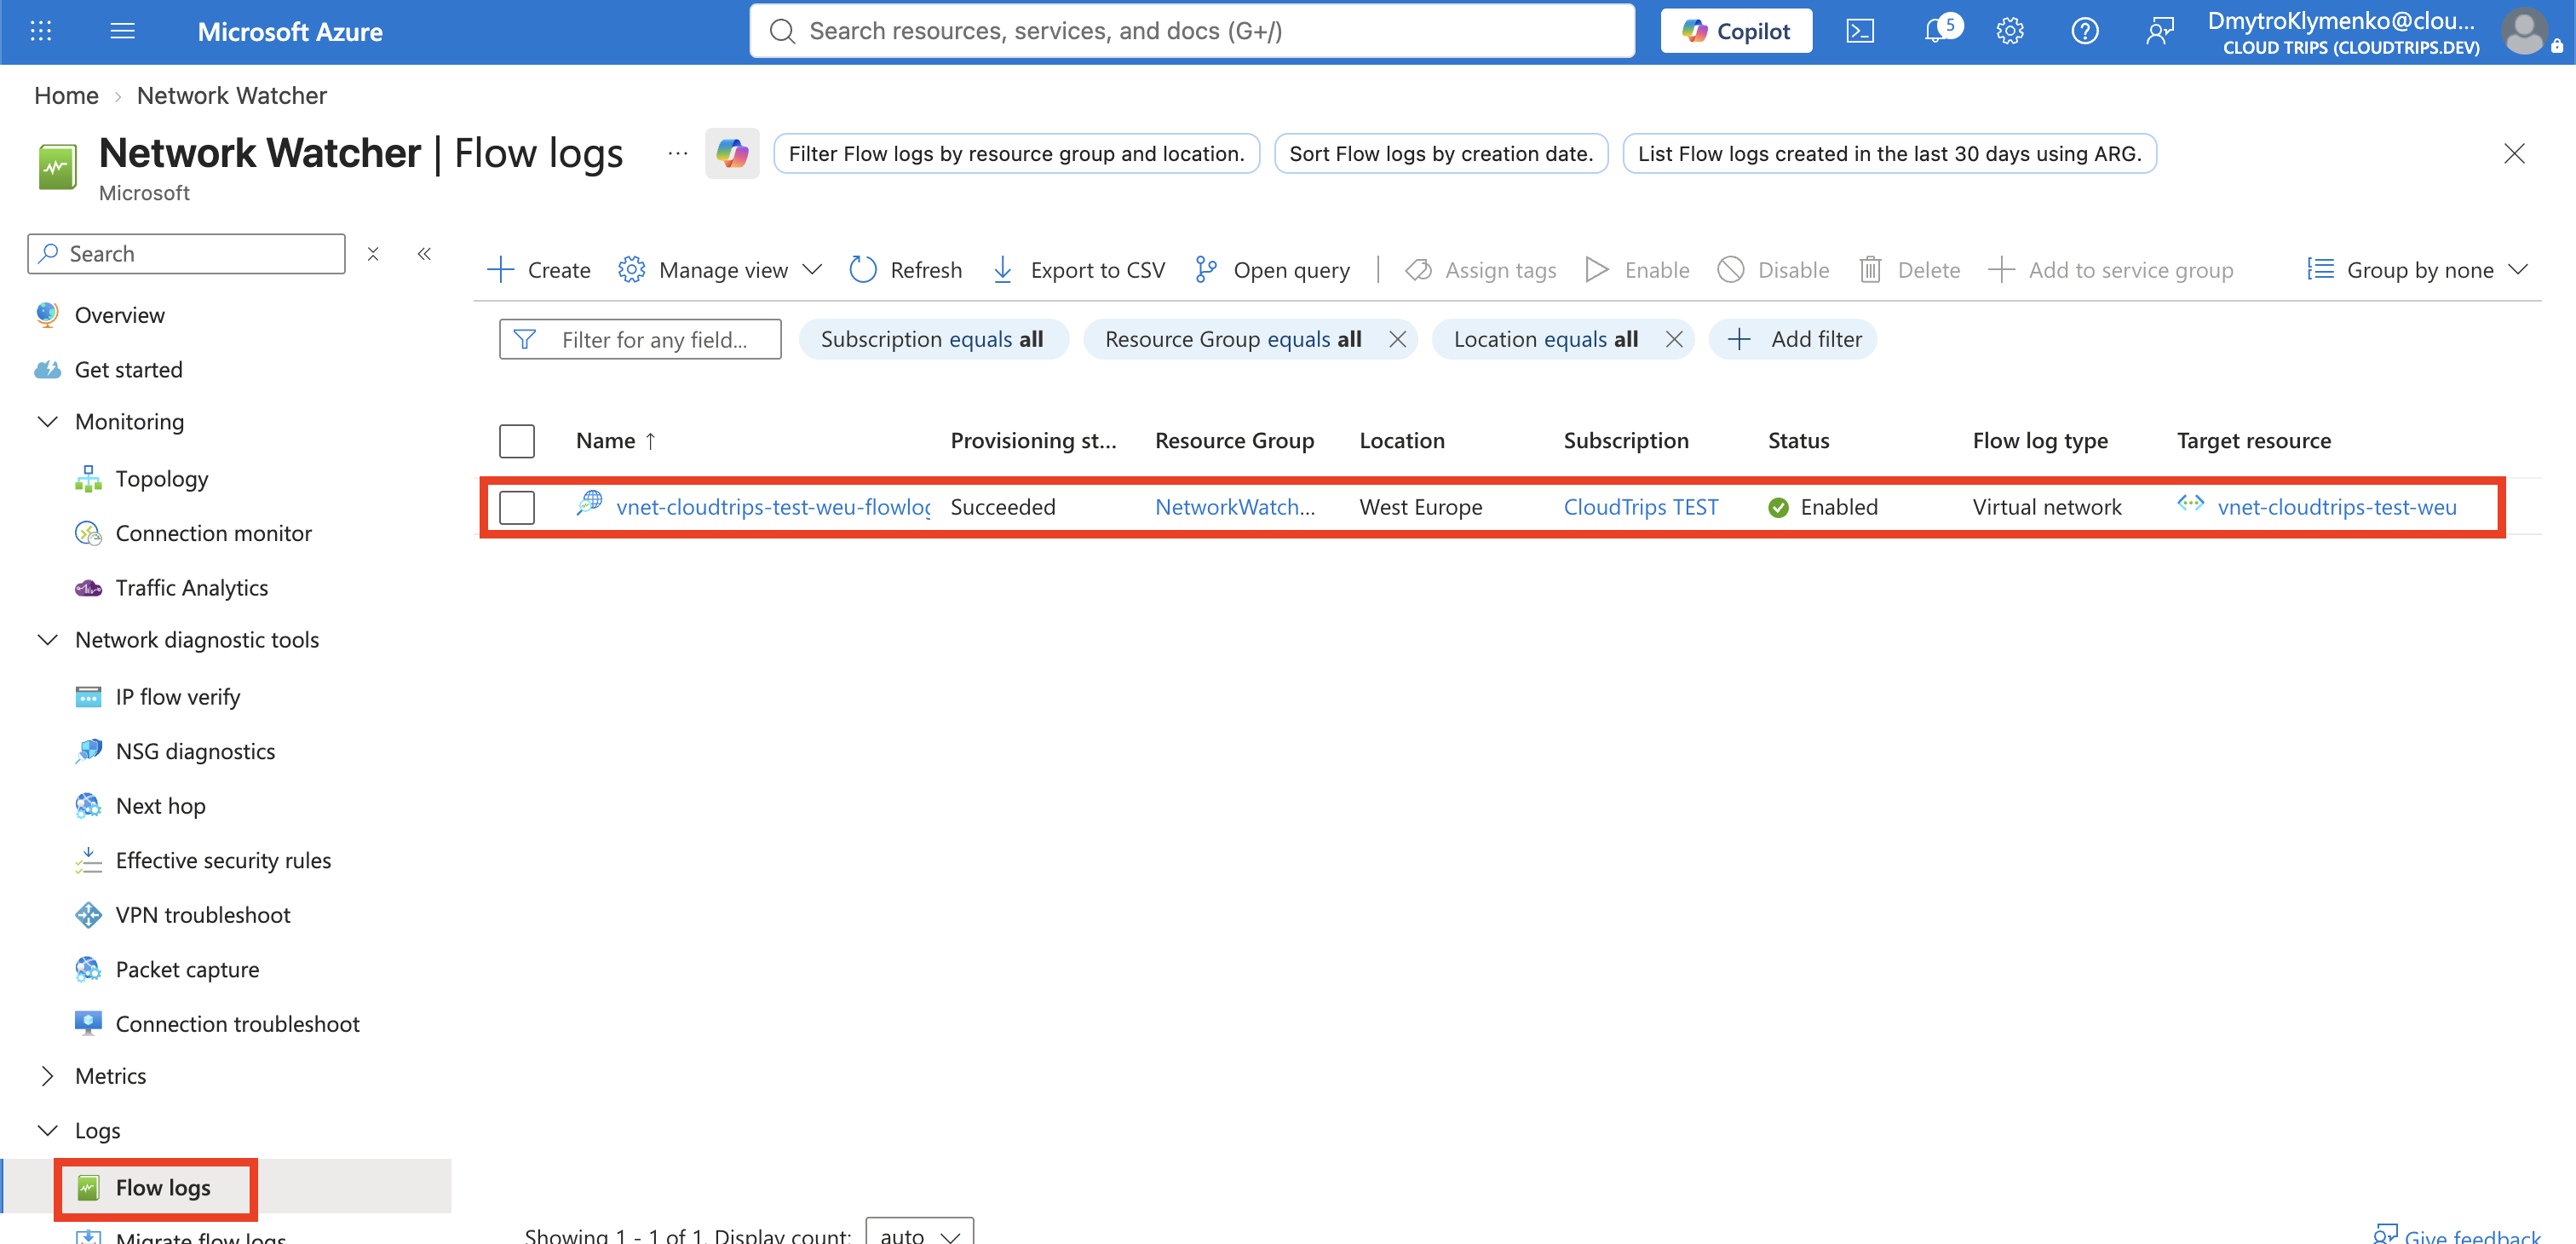
Task: Open NSG diagnostics
Action: point(195,751)
